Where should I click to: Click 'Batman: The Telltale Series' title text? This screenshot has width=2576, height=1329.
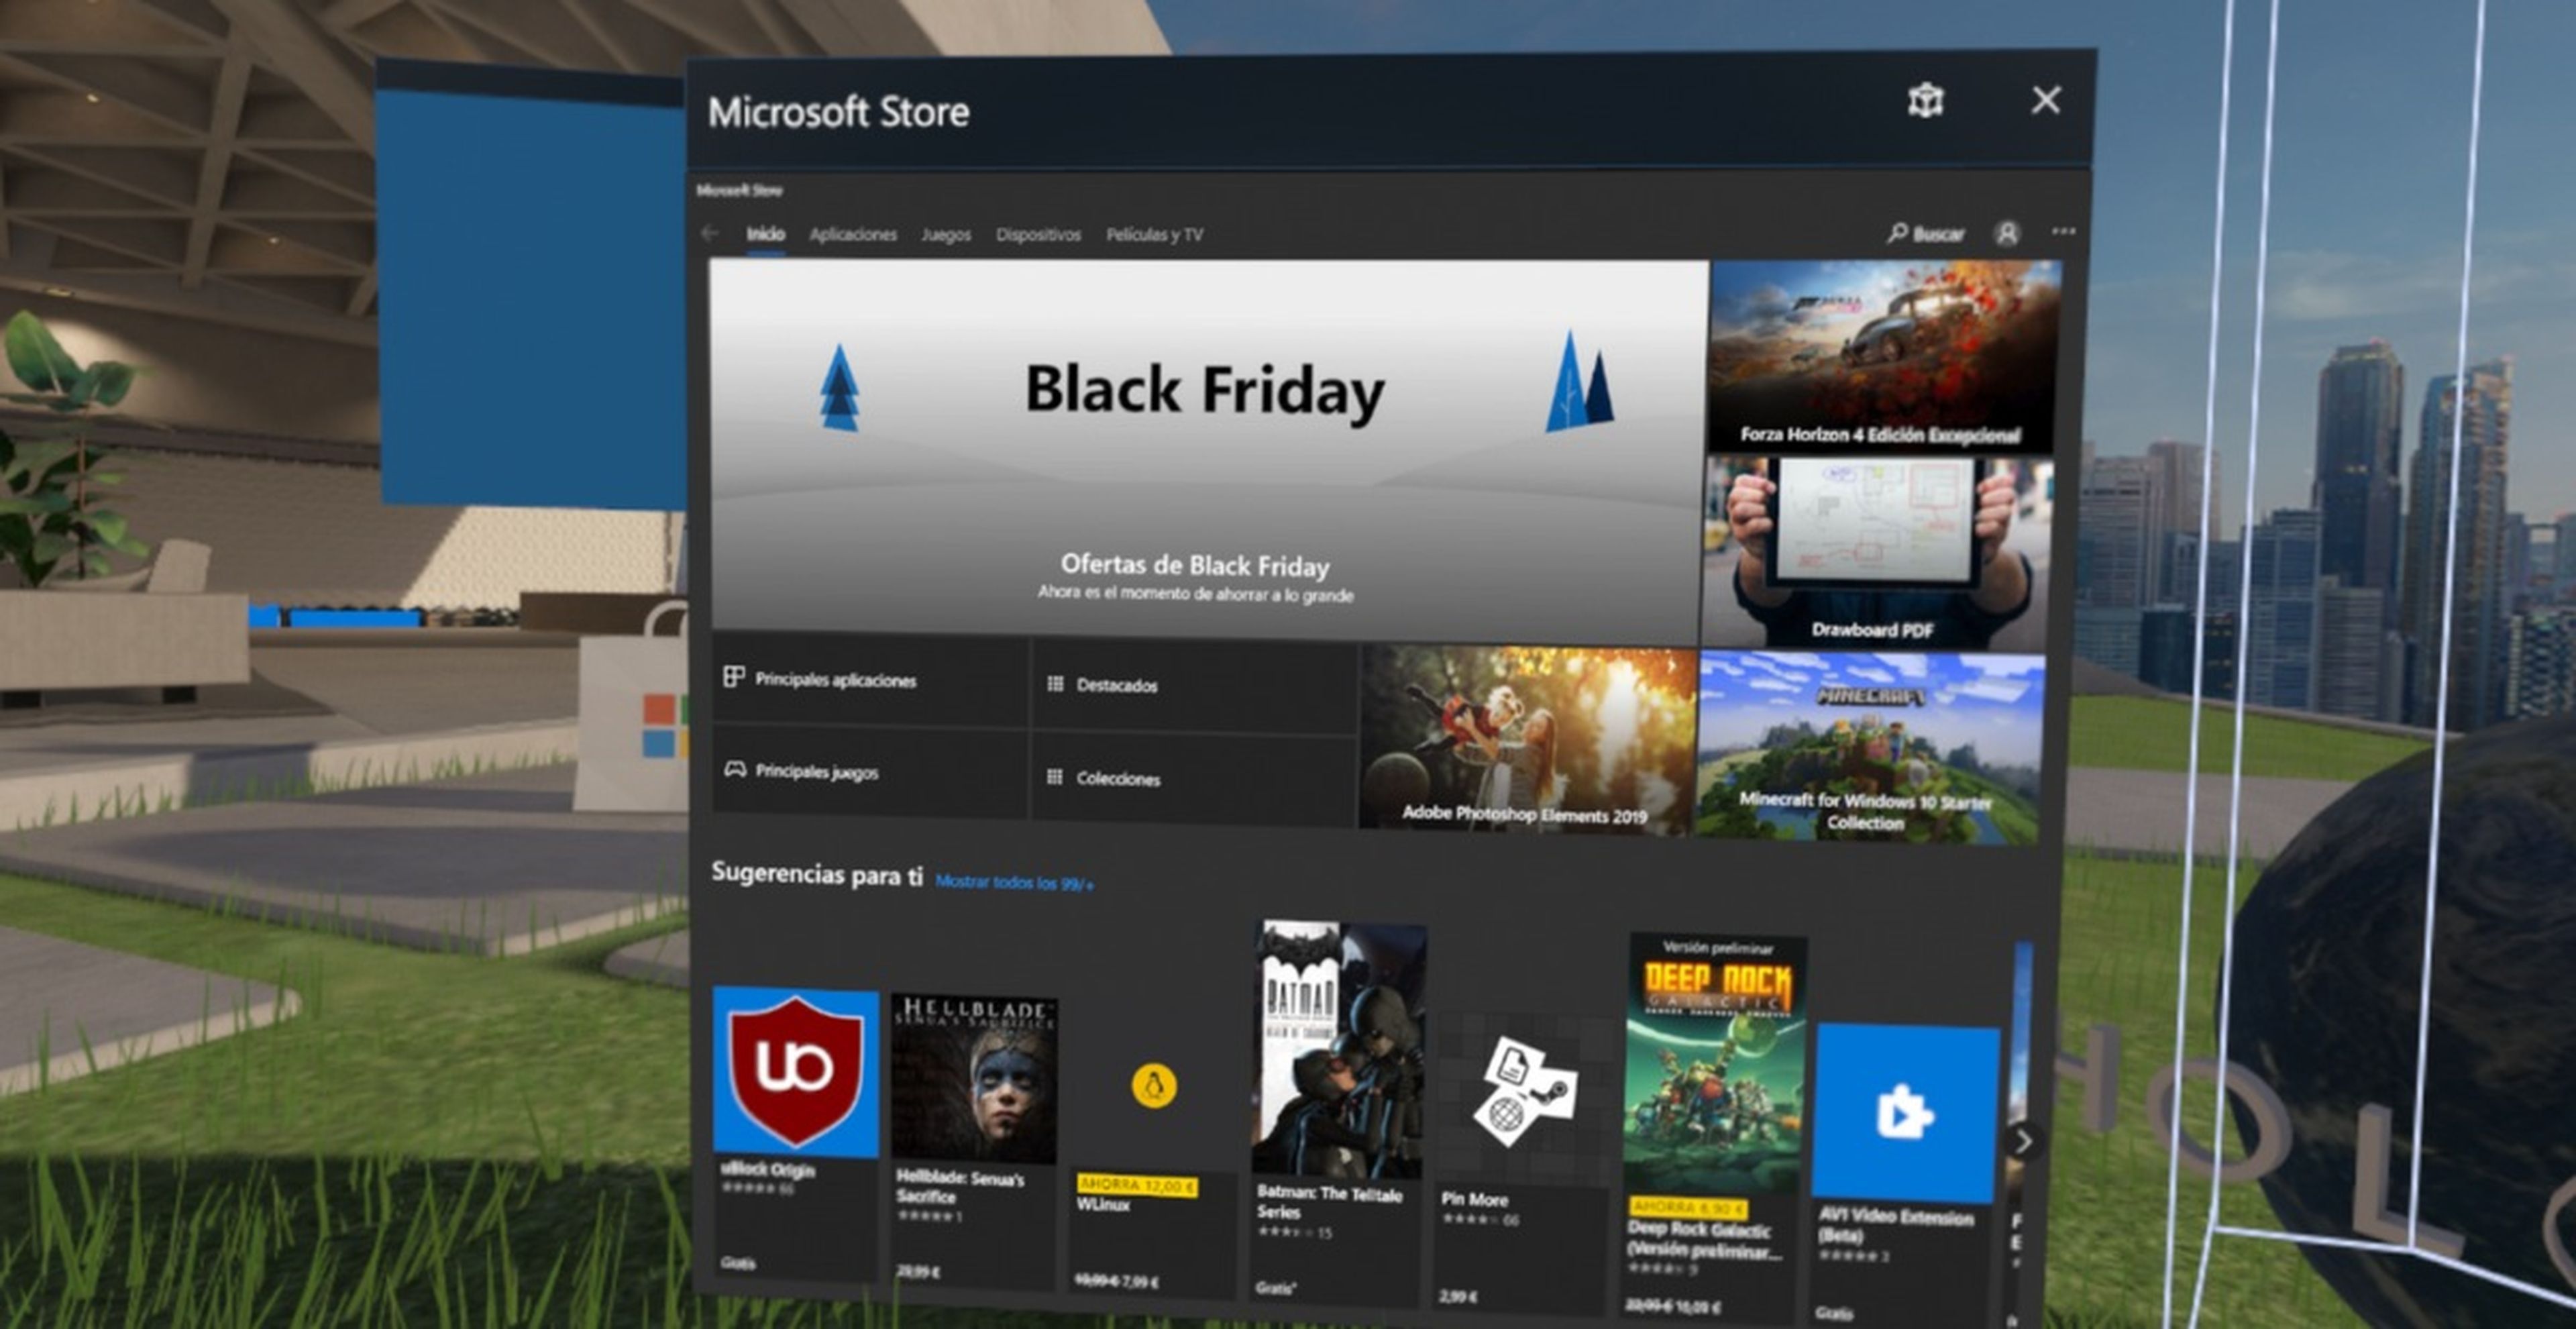click(x=1329, y=1203)
